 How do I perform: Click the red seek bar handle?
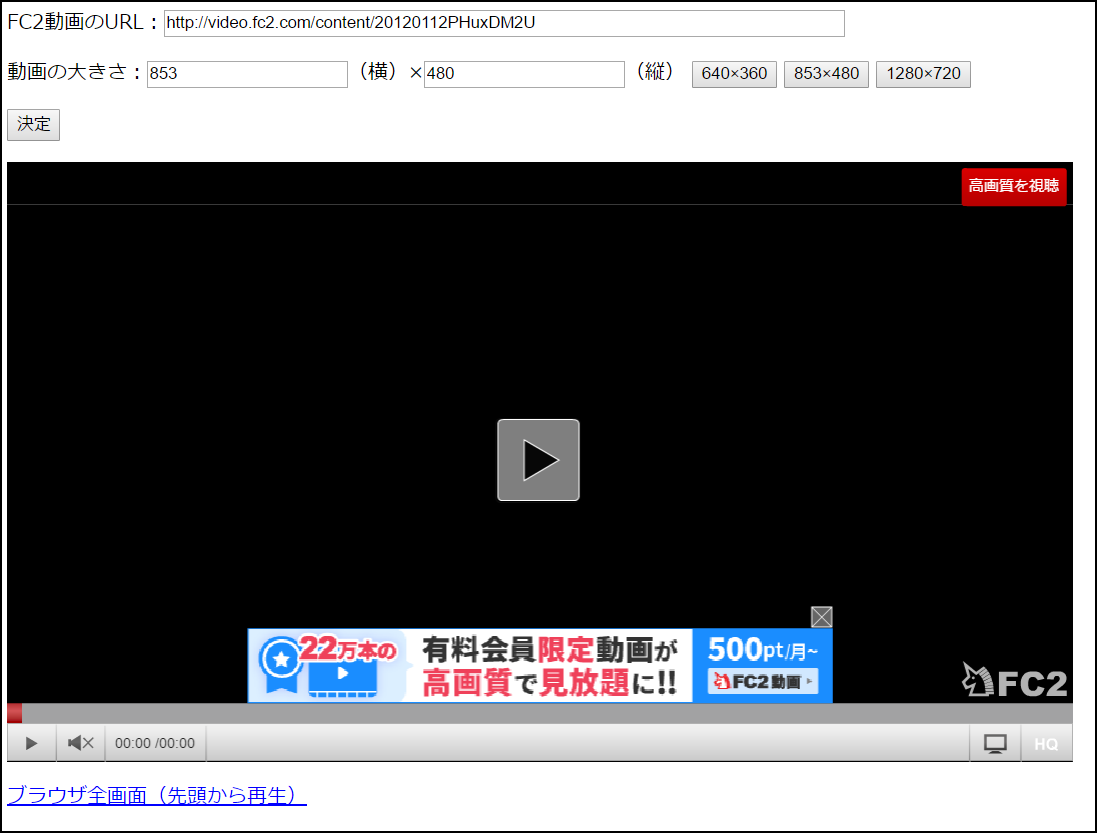tap(14, 713)
